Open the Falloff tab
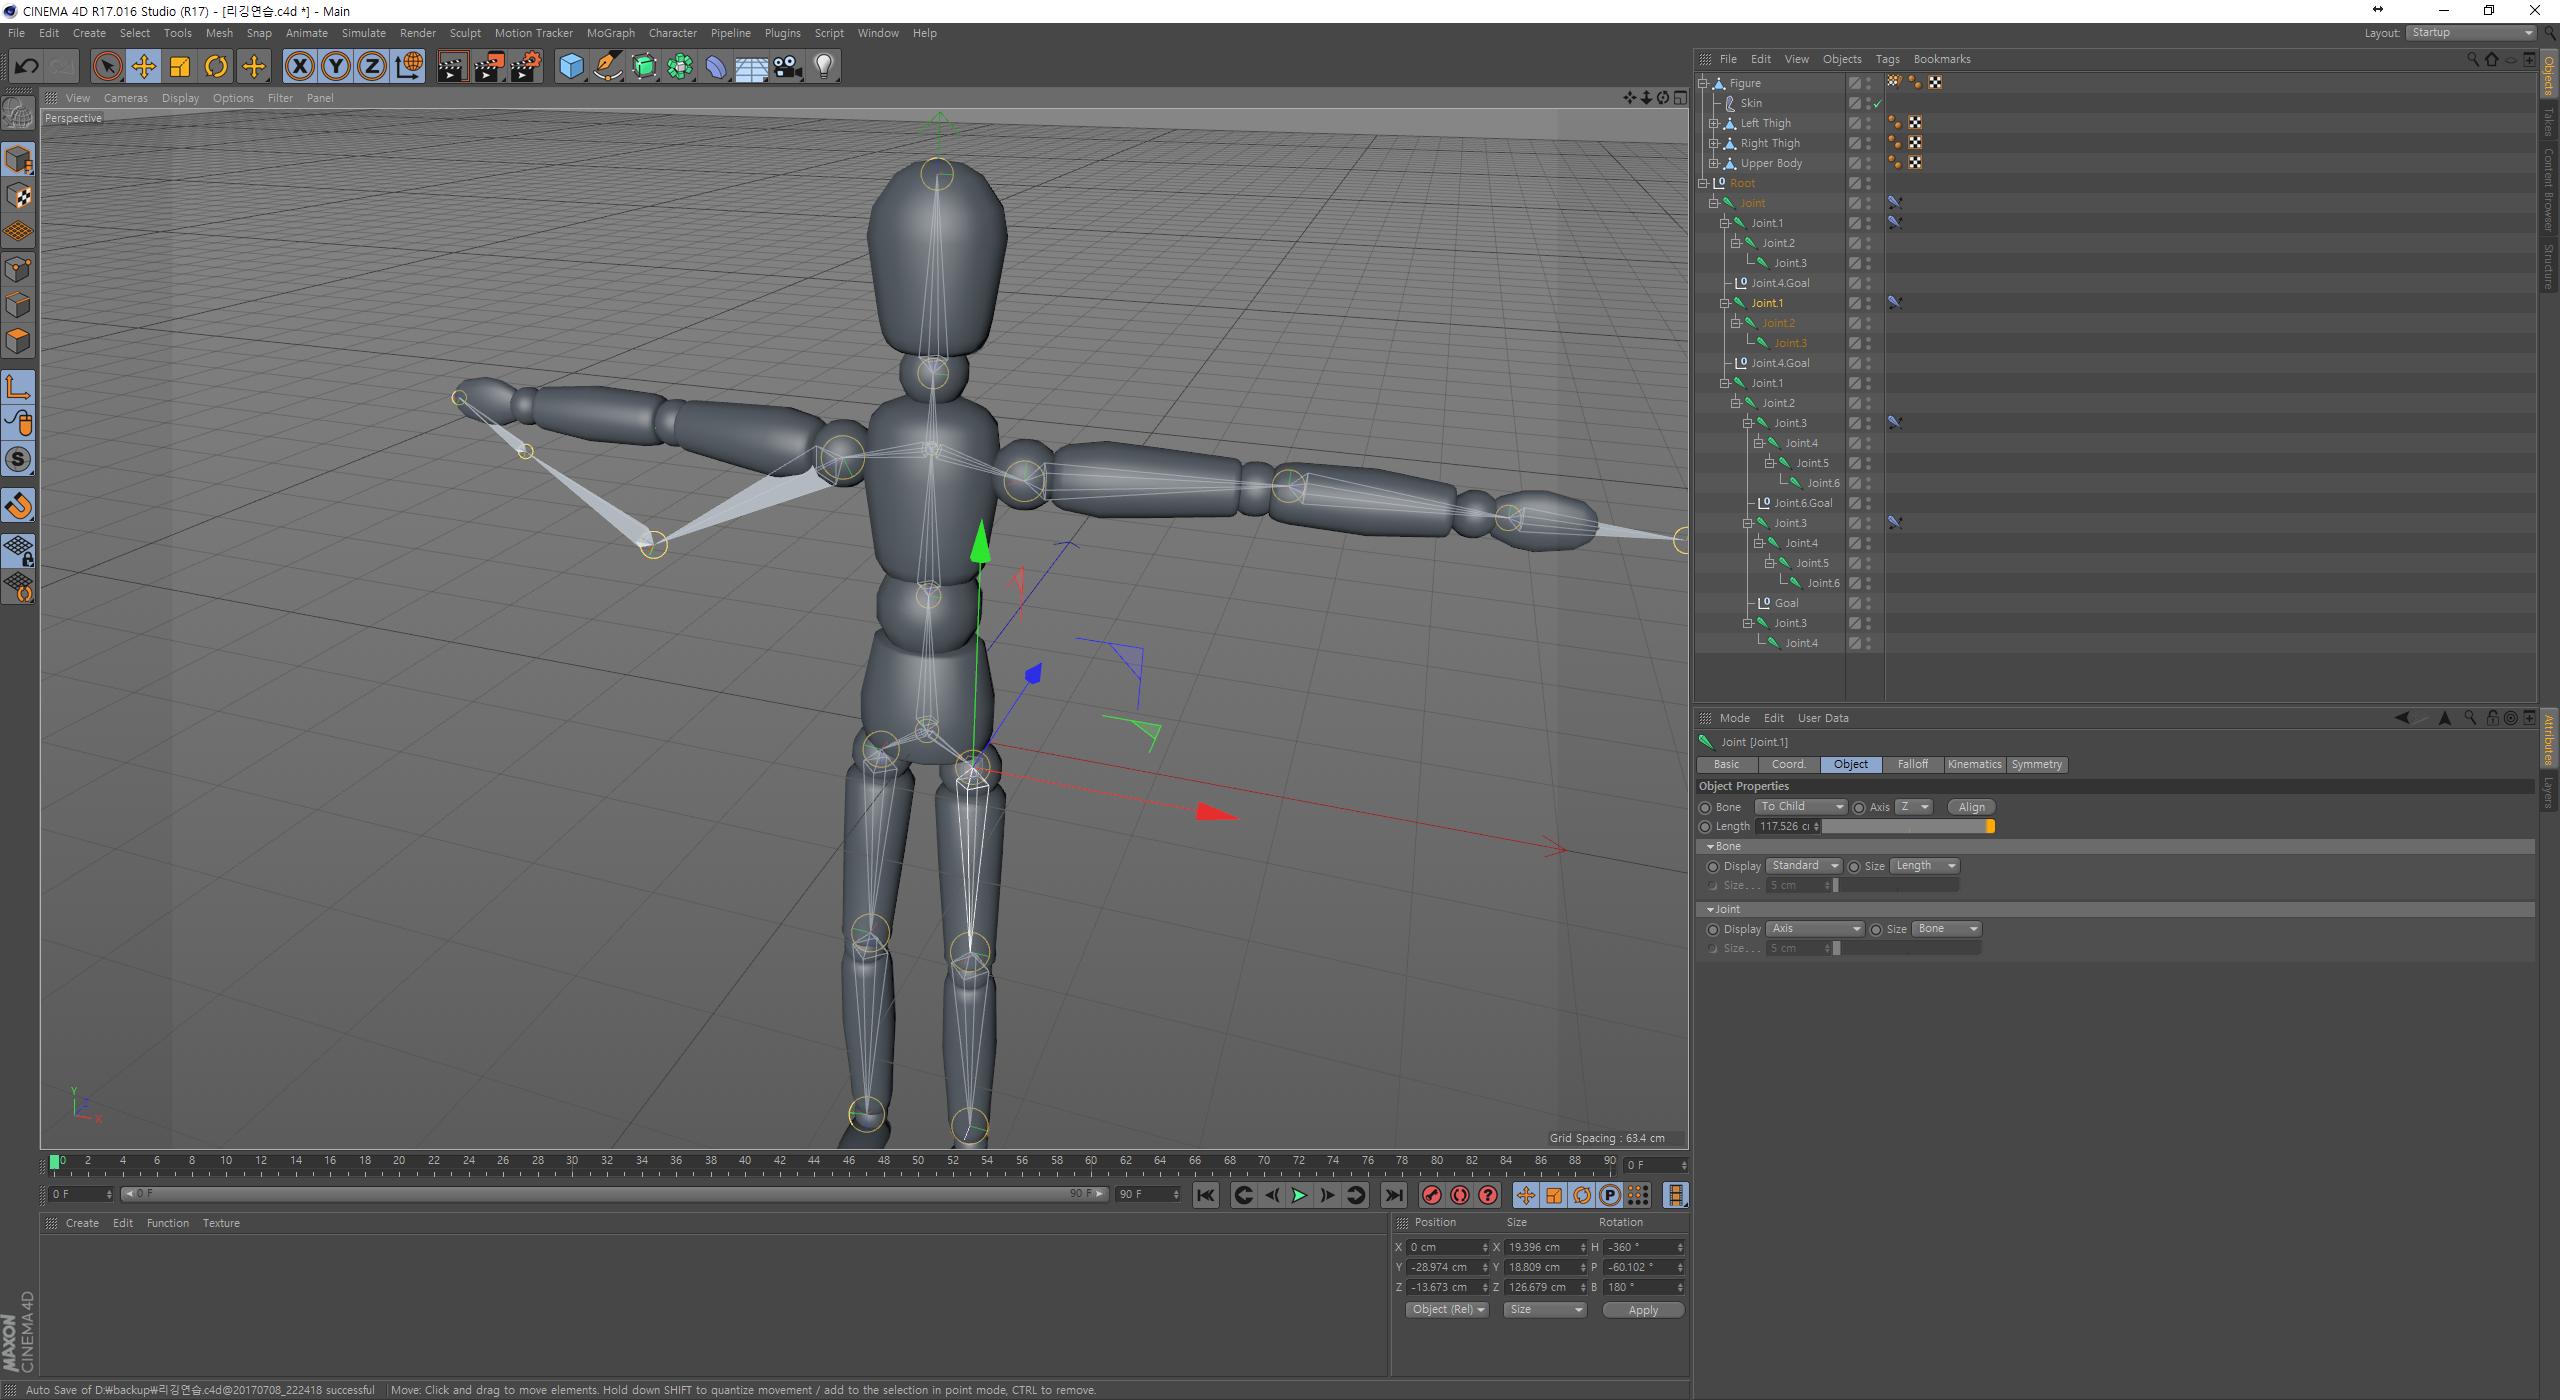The width and height of the screenshot is (2560, 1400). pyautogui.click(x=1912, y=764)
